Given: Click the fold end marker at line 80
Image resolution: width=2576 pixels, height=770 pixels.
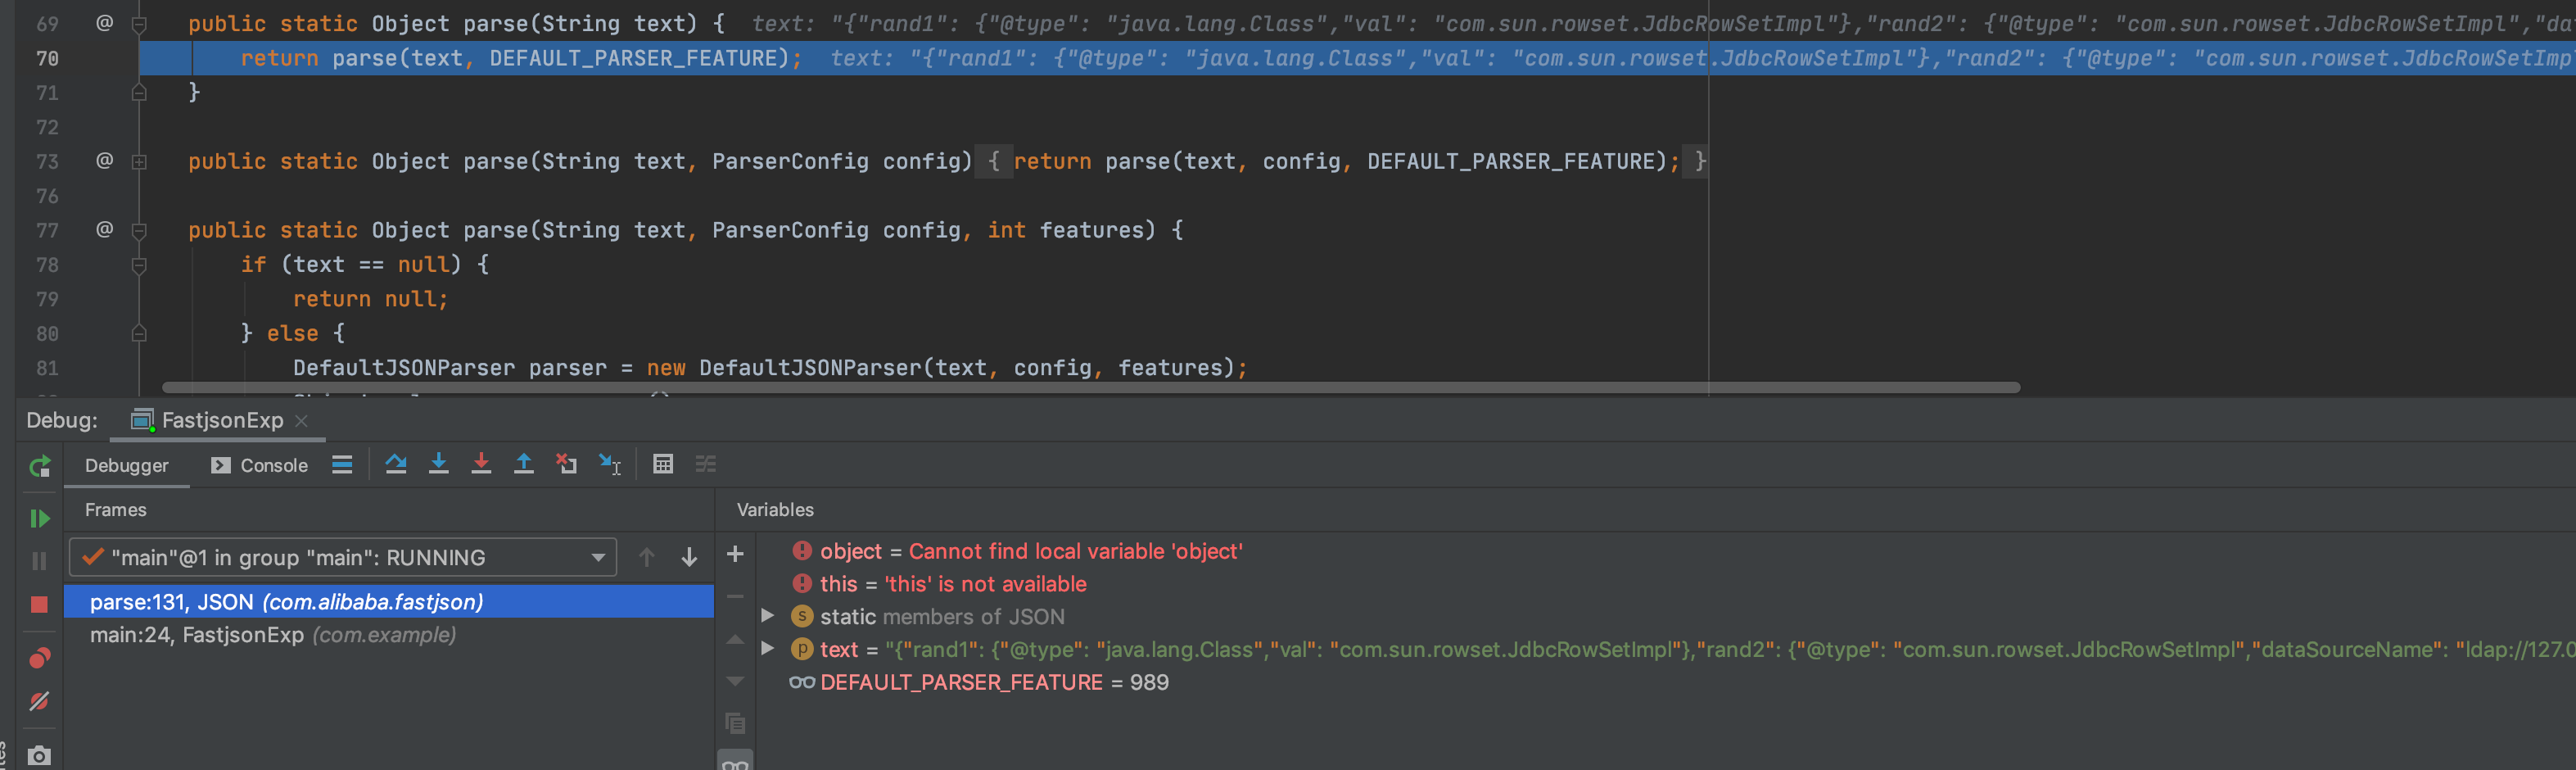Looking at the screenshot, I should click(x=140, y=333).
